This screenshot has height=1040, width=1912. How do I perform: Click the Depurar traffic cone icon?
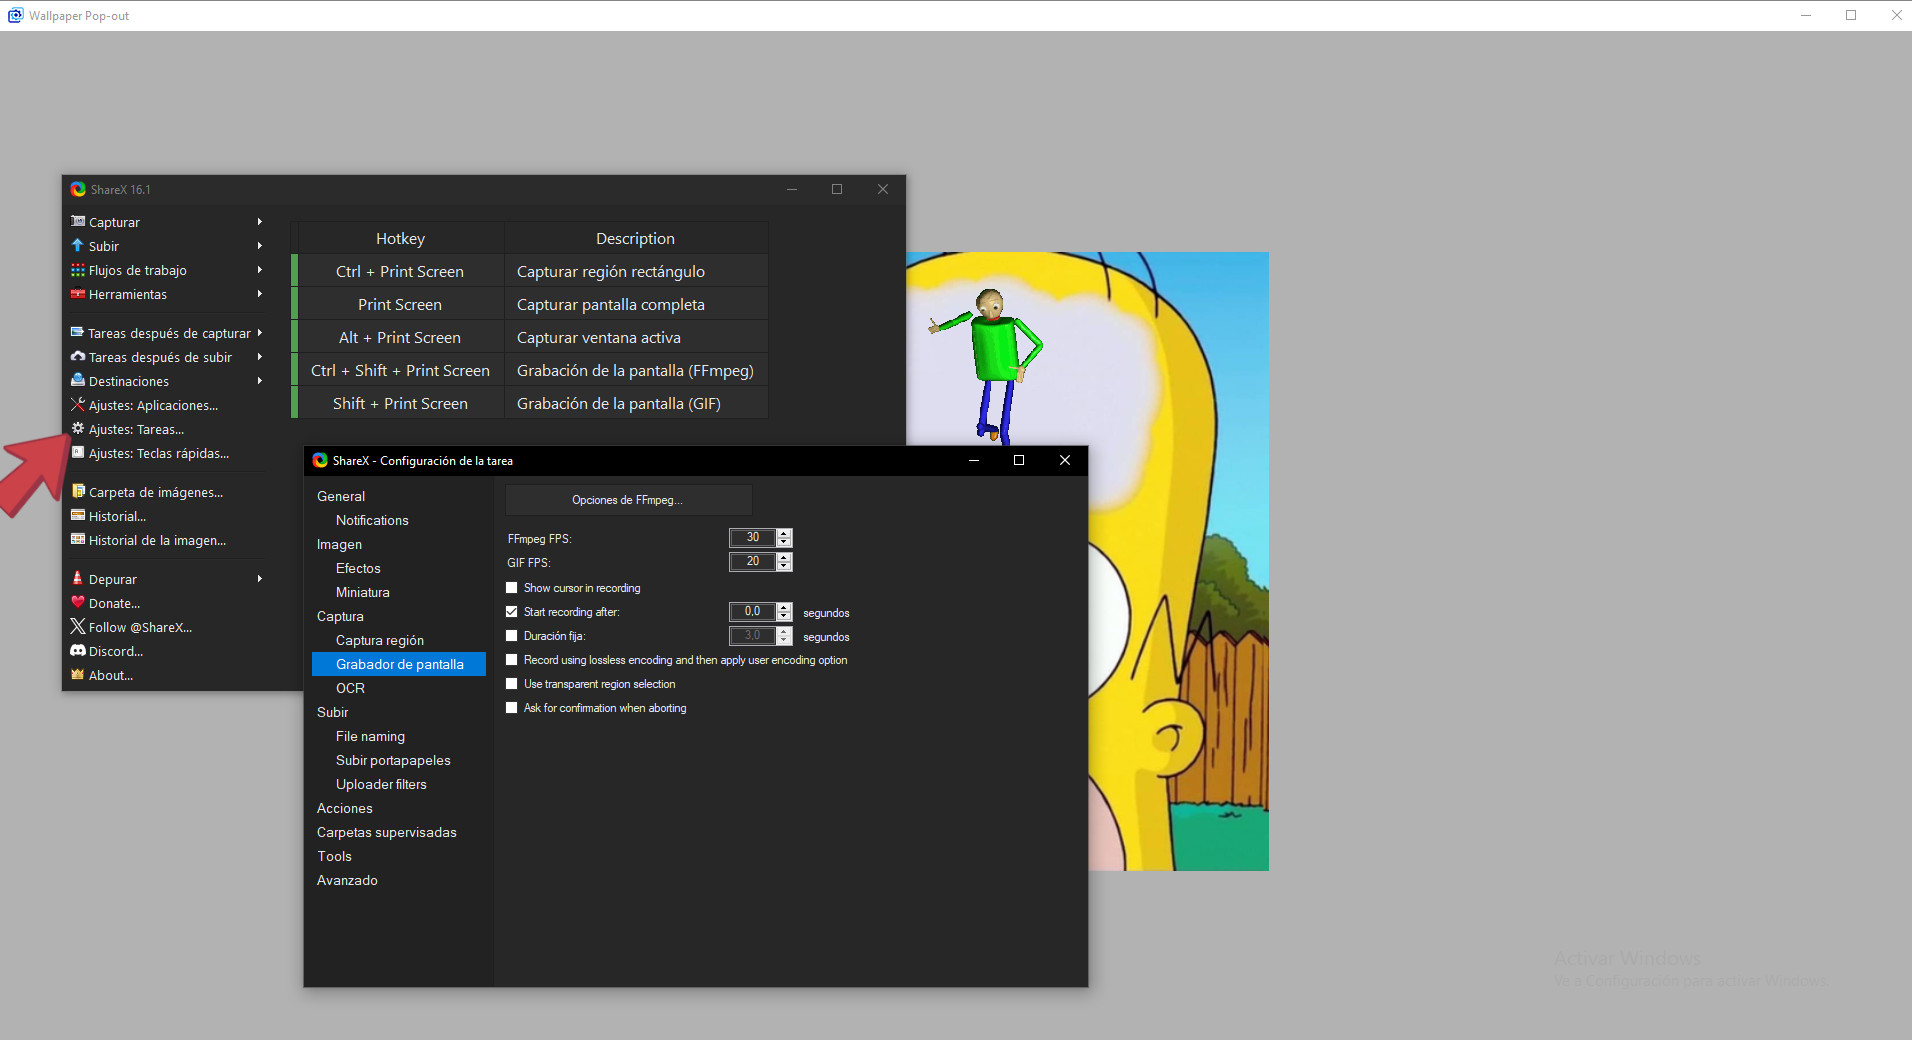point(78,579)
